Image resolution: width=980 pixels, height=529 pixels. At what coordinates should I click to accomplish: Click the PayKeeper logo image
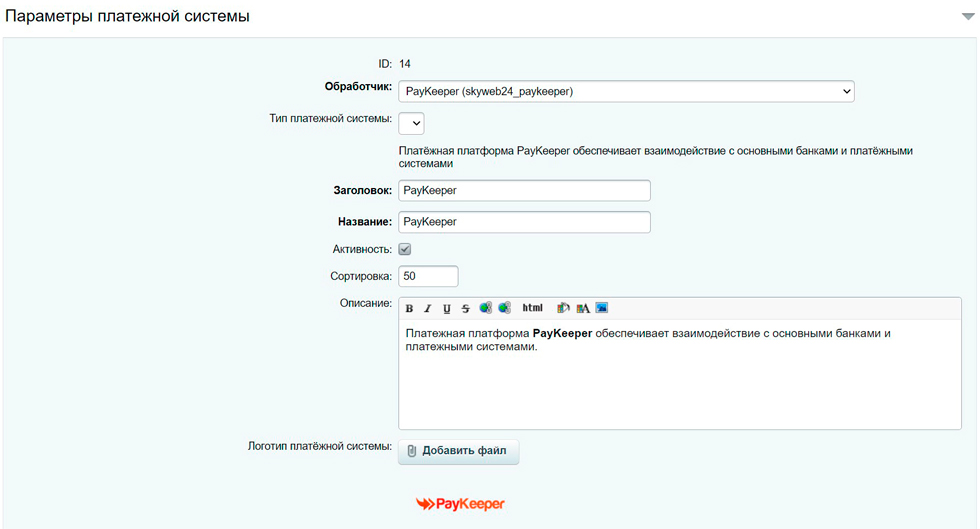(x=461, y=504)
